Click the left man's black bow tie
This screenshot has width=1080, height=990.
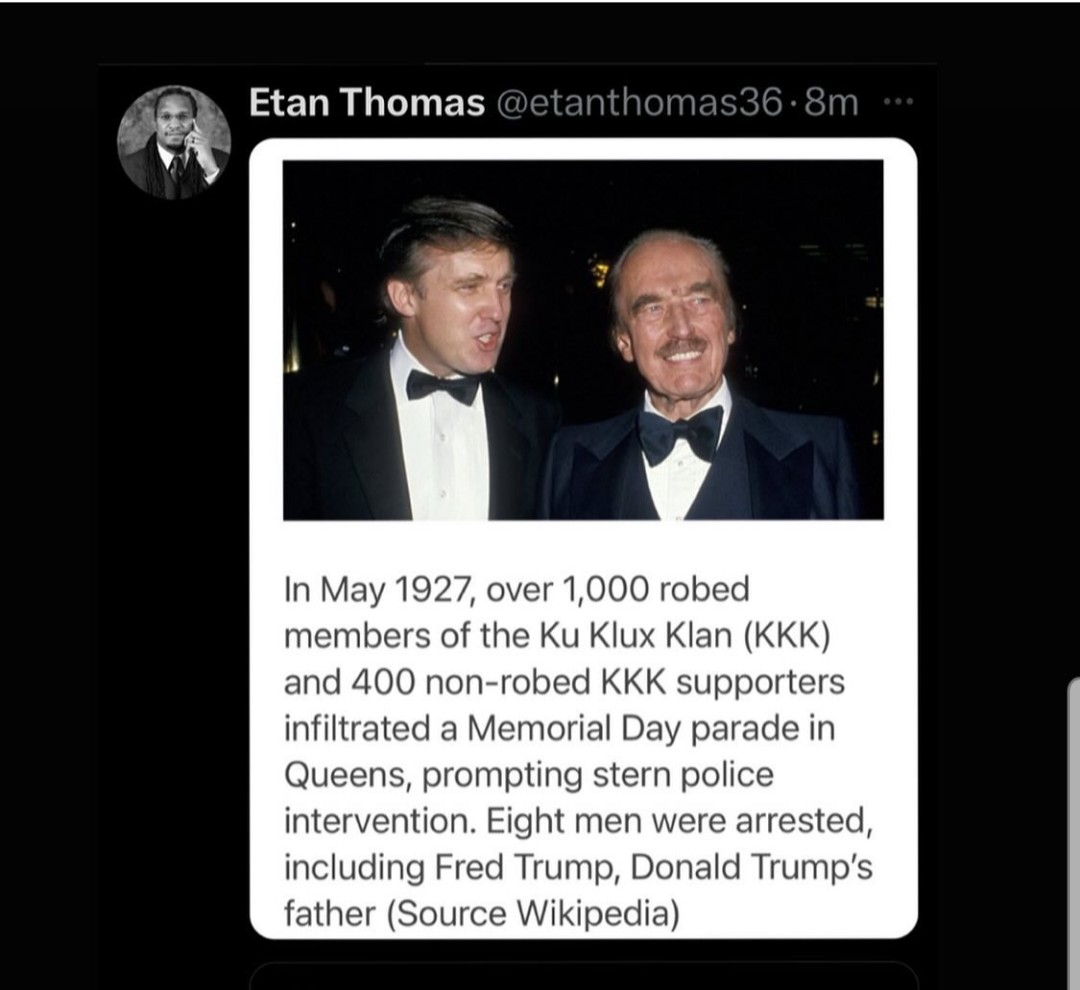click(443, 387)
